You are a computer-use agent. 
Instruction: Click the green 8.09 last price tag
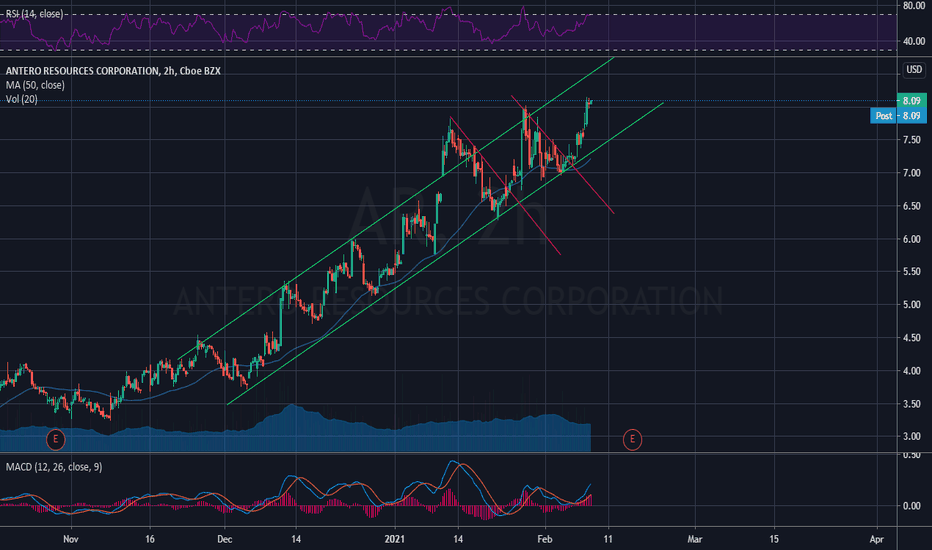[911, 100]
